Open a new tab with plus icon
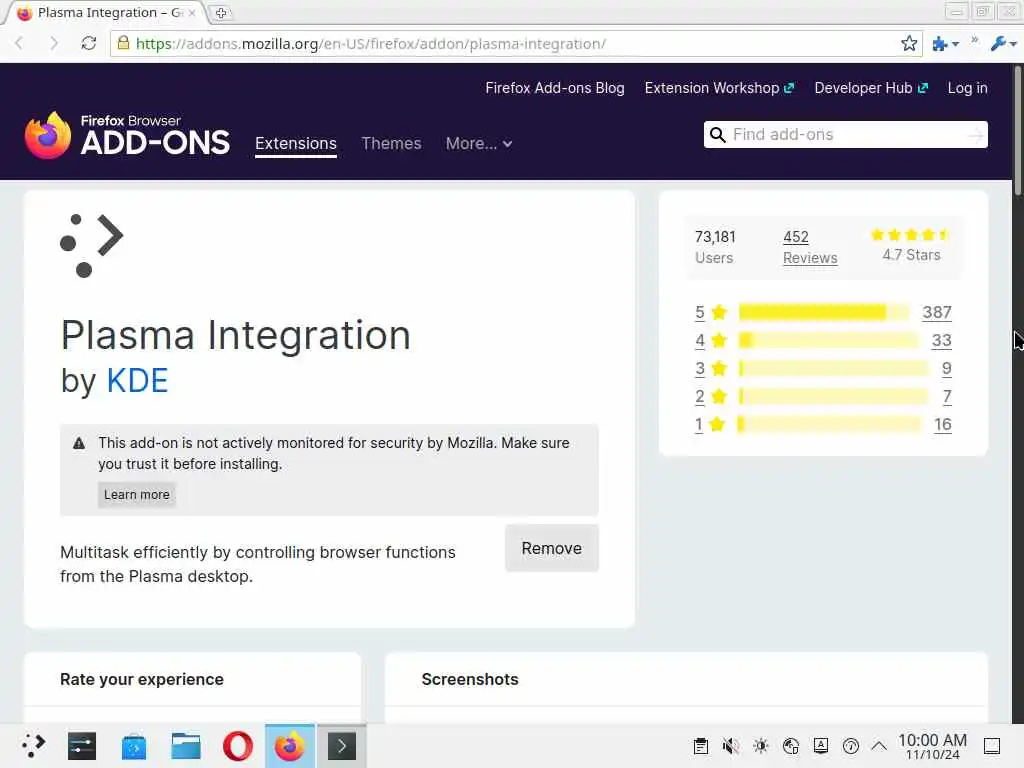1024x768 pixels. [221, 13]
